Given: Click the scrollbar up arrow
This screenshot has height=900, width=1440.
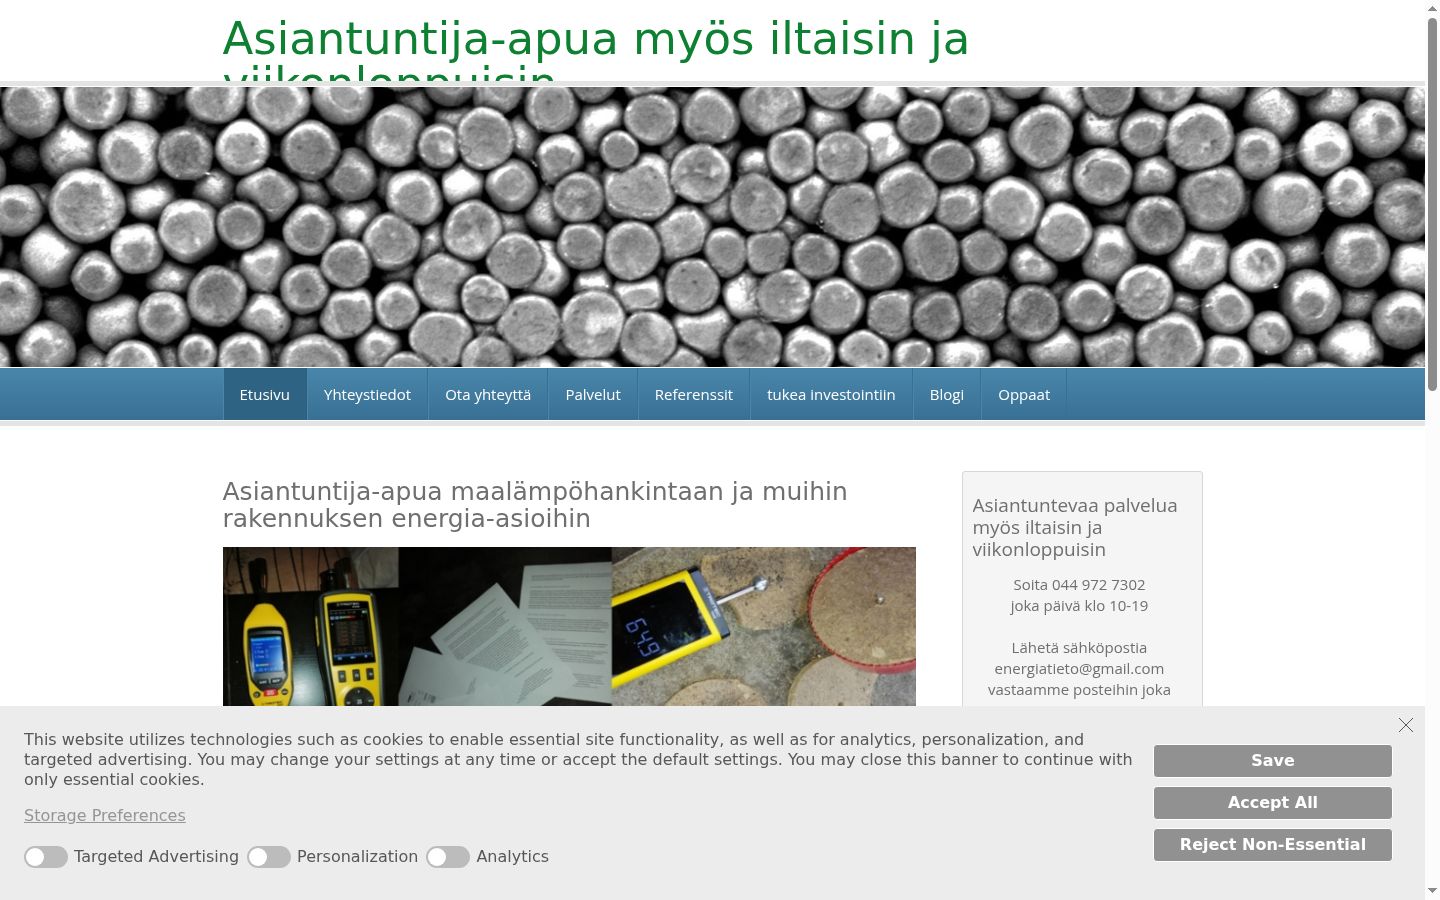Looking at the screenshot, I should (x=1432, y=8).
